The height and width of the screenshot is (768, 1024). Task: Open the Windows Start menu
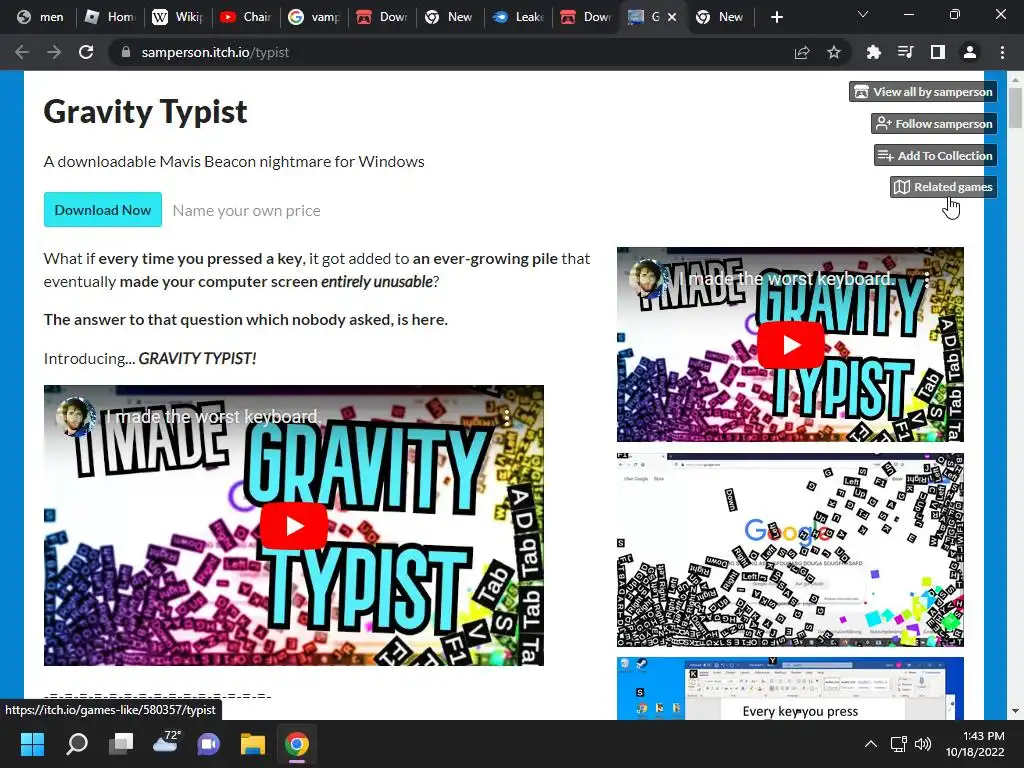tap(33, 744)
